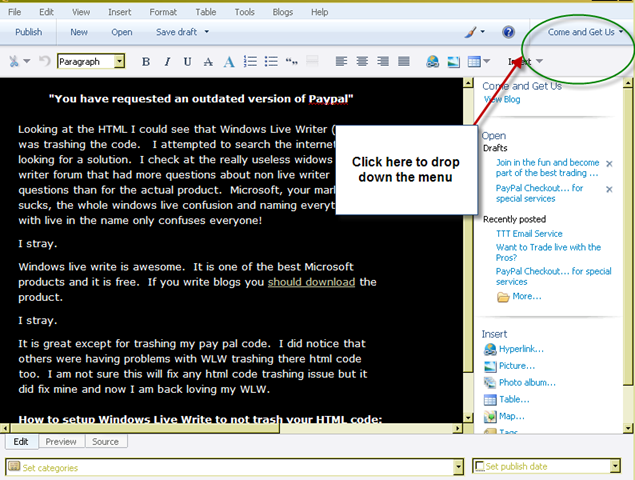Viewport: 635px width, 480px height.
Task: Click toolbar Insert Table icon
Action: pos(474,62)
